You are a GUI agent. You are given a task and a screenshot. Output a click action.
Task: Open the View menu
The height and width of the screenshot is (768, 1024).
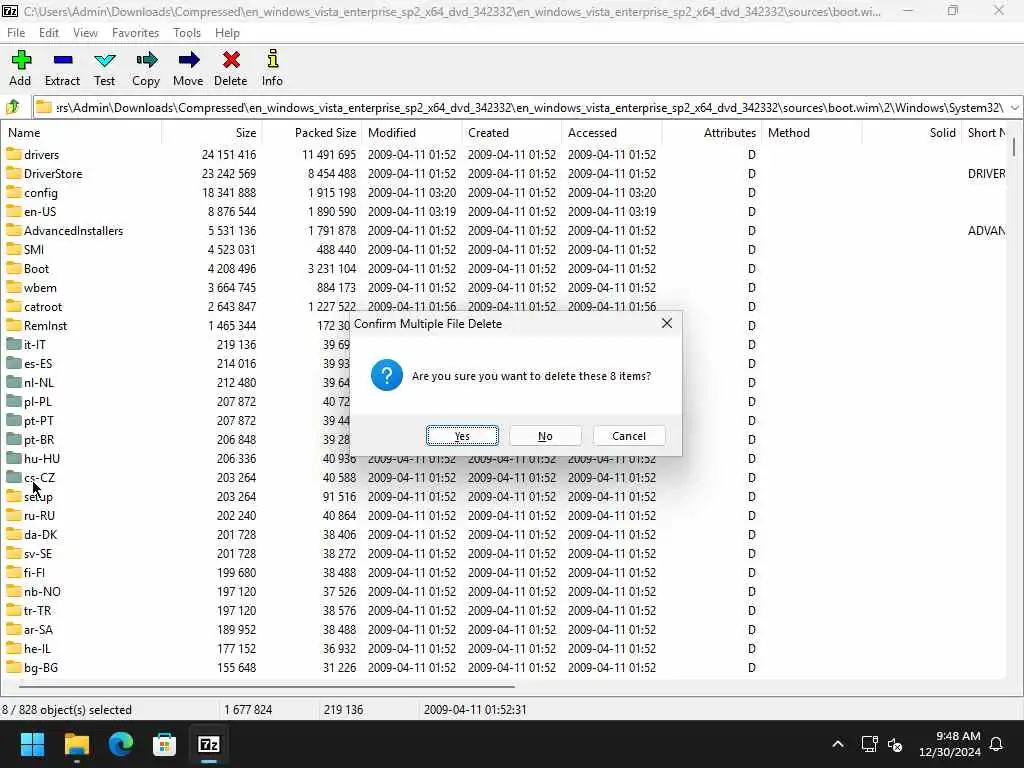85,33
